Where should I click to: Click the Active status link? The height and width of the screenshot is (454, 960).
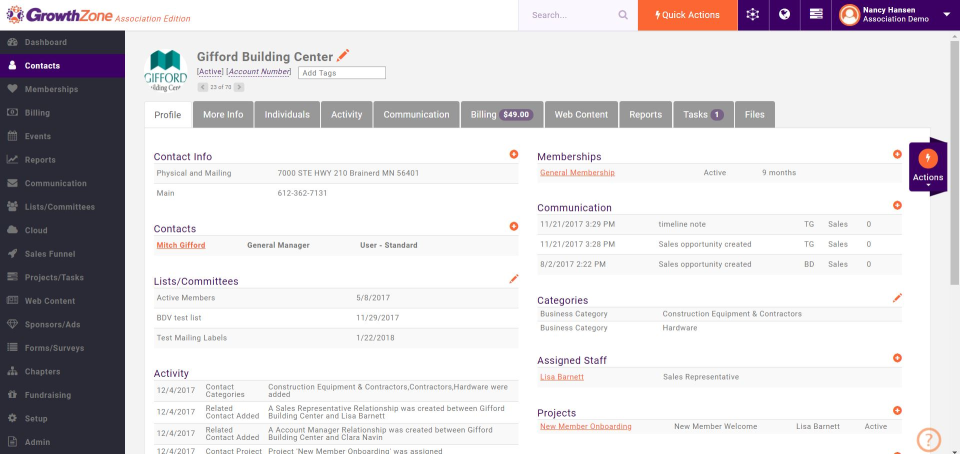[210, 72]
